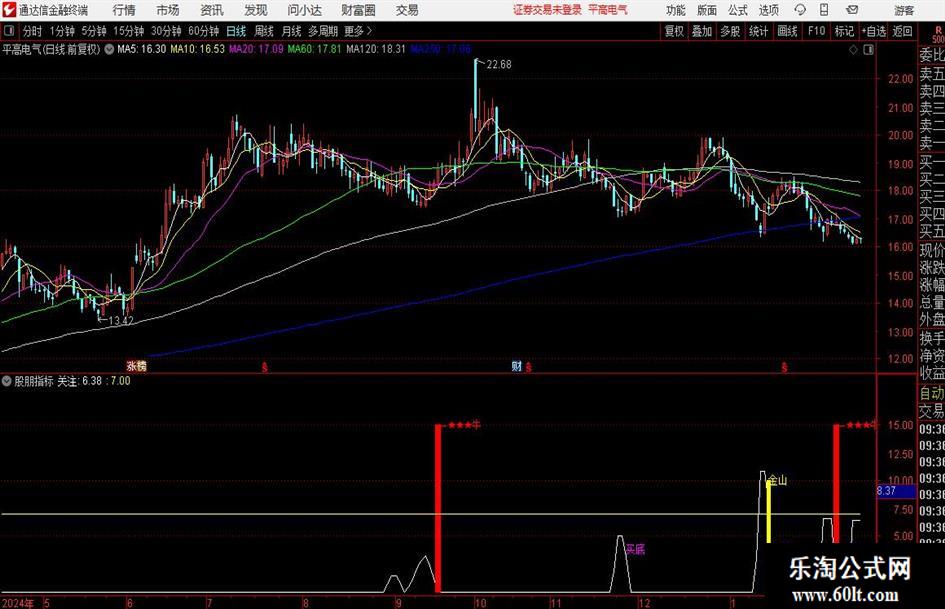Switch to the 周线 weekly period
Image resolution: width=945 pixels, height=609 pixels.
264,31
